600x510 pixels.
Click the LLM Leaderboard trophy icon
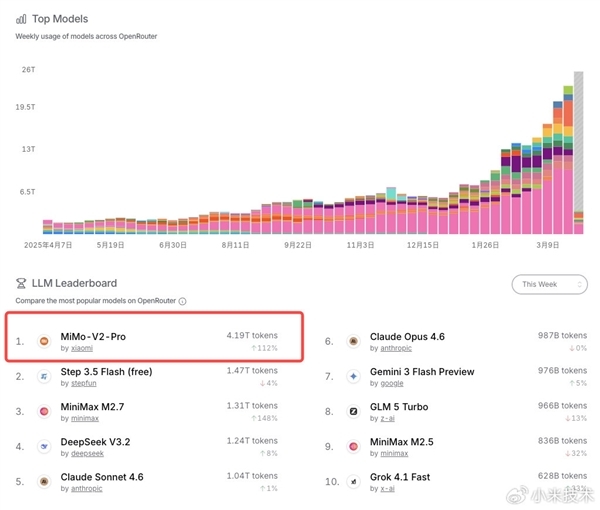21,283
